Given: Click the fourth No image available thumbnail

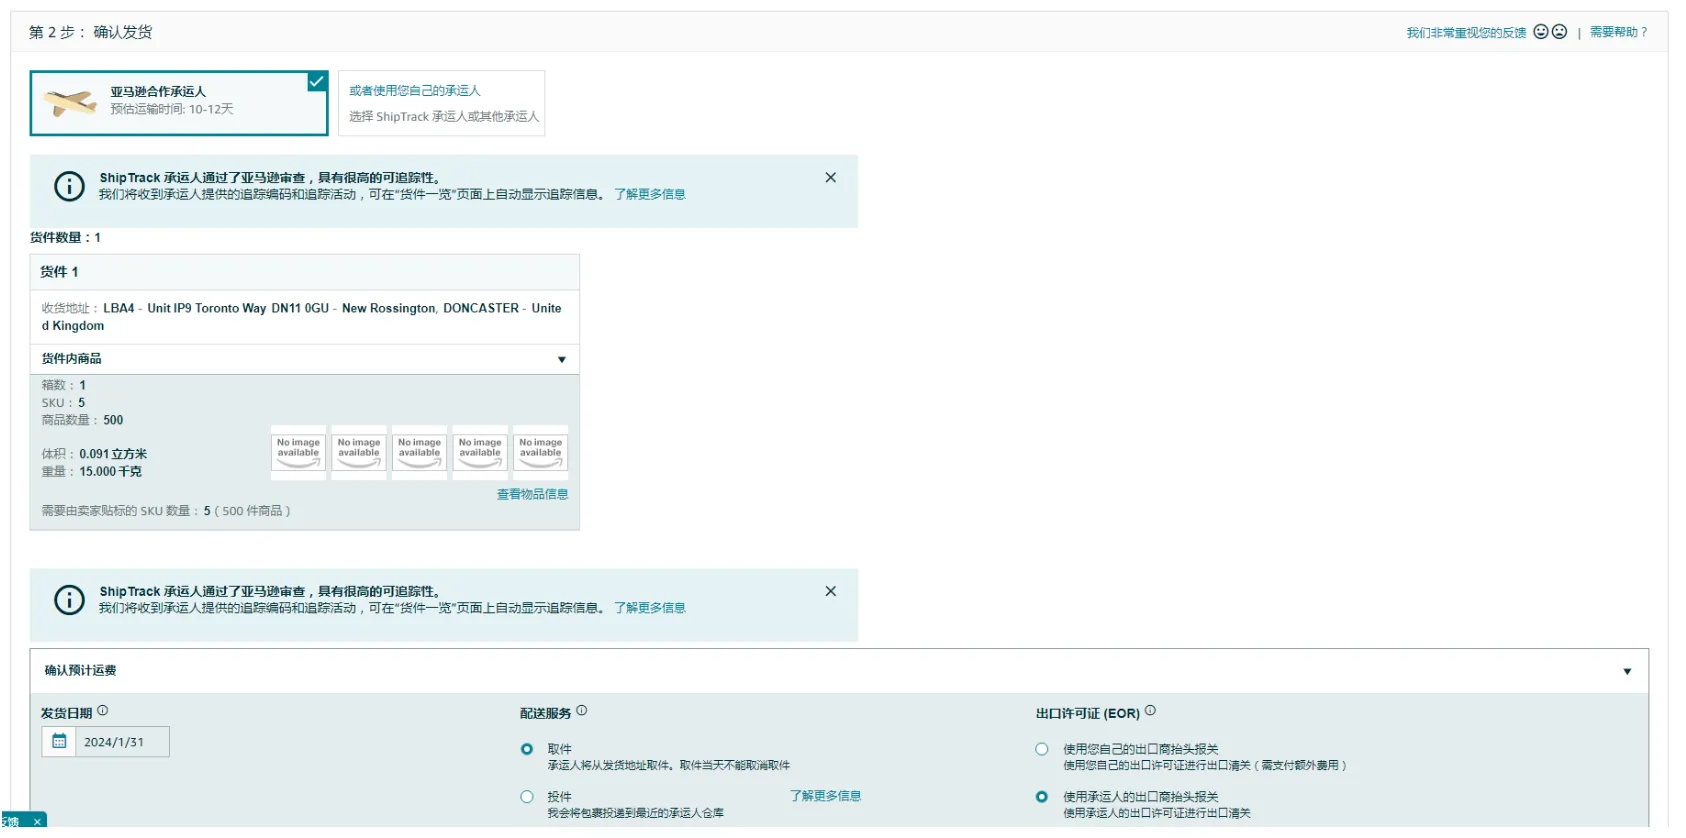Looking at the screenshot, I should [x=480, y=452].
